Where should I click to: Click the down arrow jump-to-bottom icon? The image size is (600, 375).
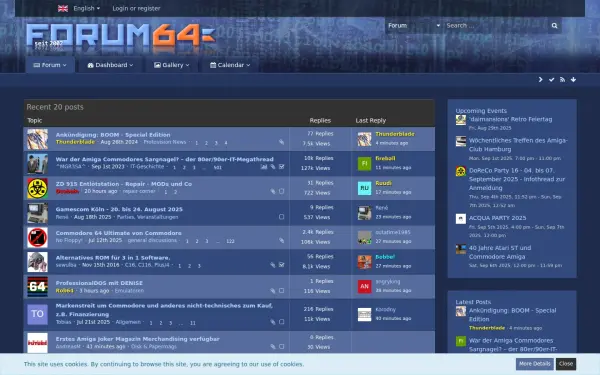click(573, 80)
